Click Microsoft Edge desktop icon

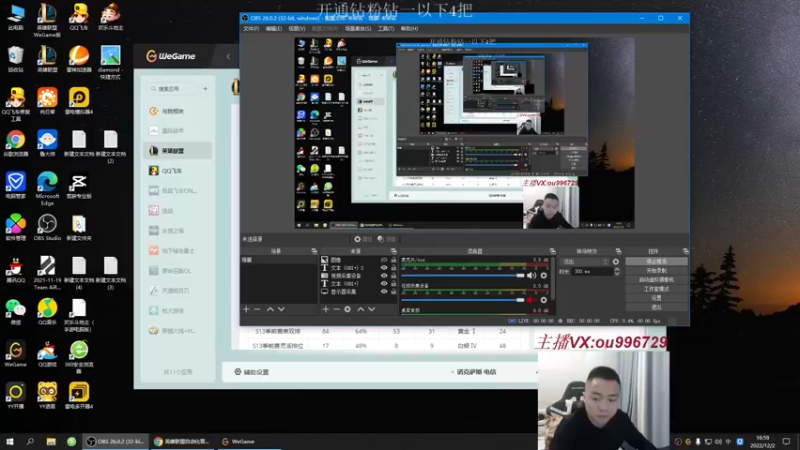tap(47, 188)
